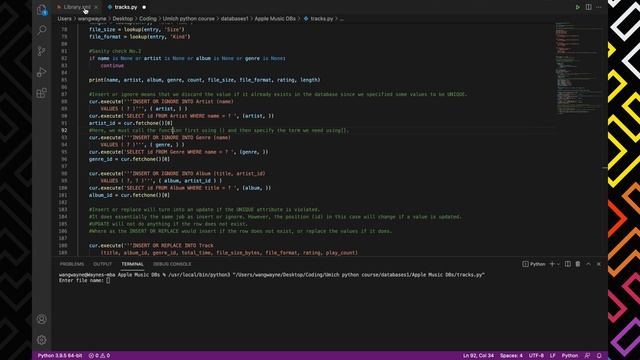Image resolution: width=640 pixels, height=360 pixels.
Task: Change the UTF-8 file encoding
Action: tap(536, 356)
